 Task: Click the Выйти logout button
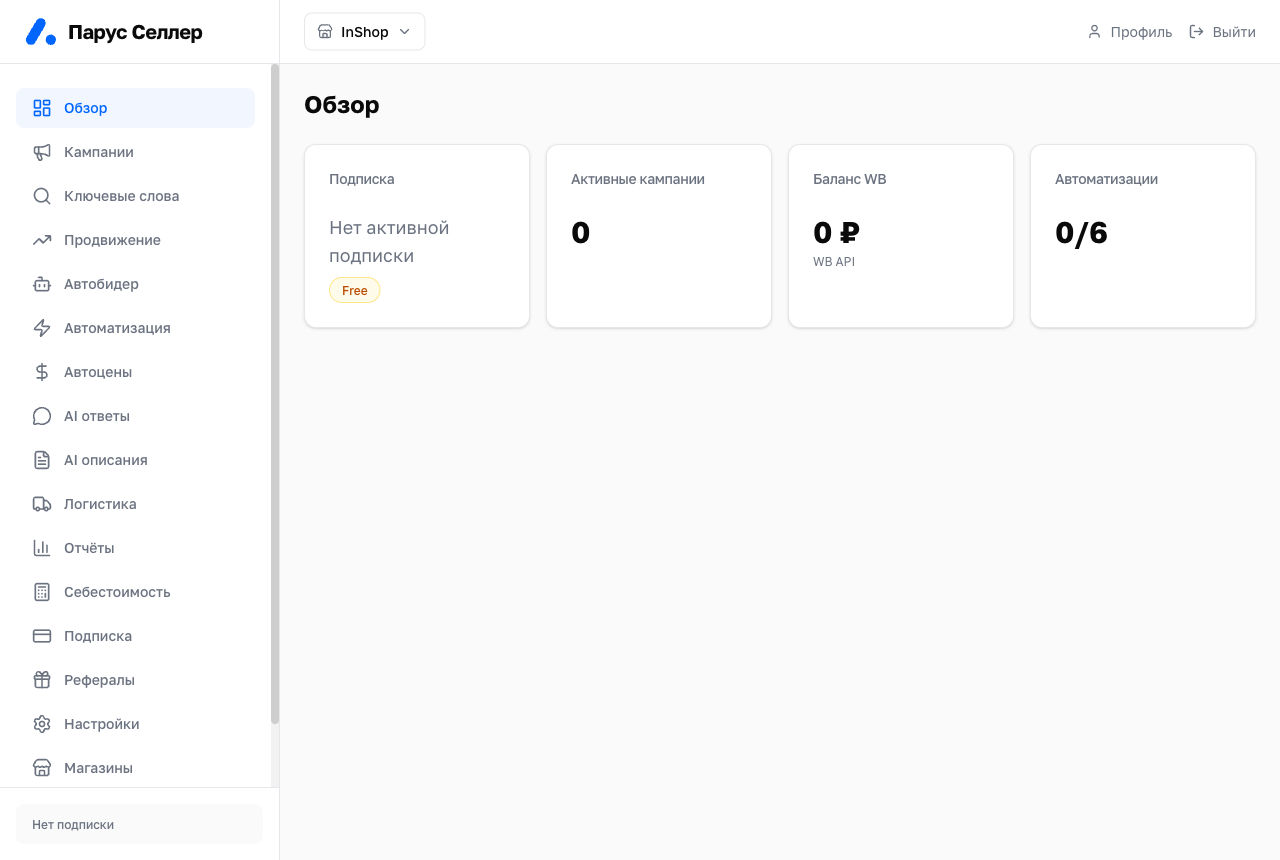[x=1222, y=32]
